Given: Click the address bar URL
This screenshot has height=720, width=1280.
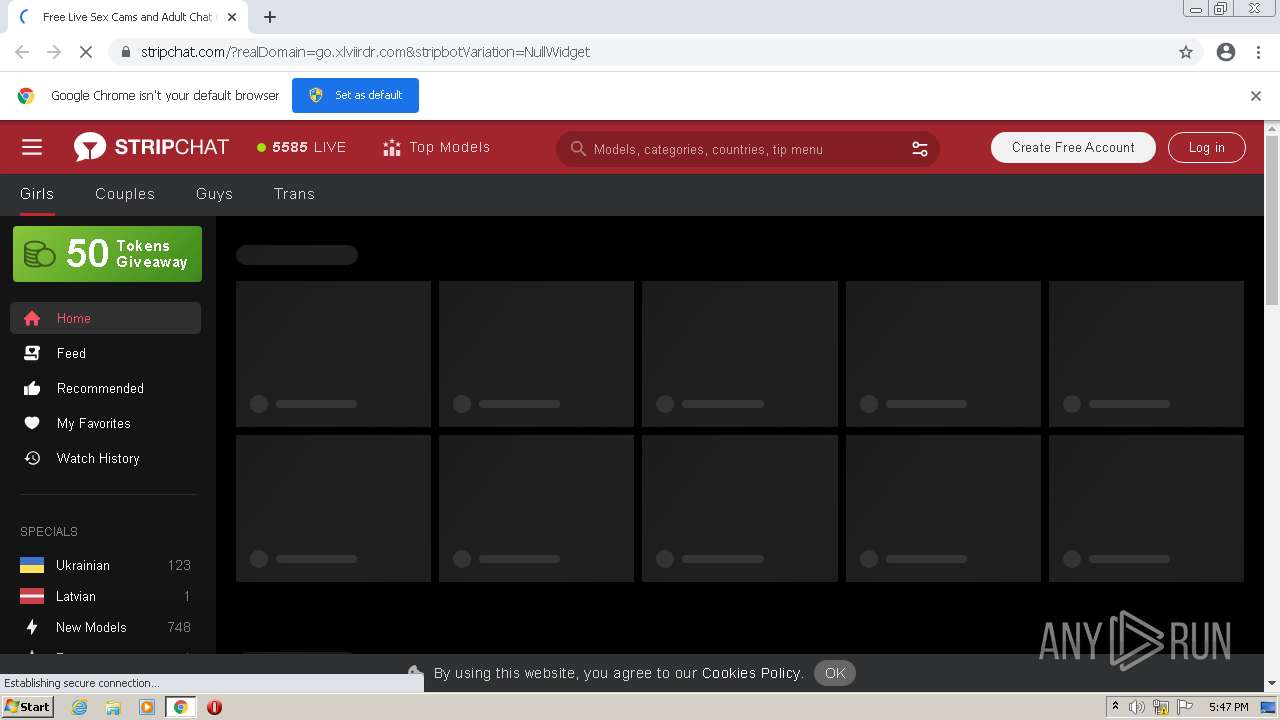Looking at the screenshot, I should [x=365, y=52].
